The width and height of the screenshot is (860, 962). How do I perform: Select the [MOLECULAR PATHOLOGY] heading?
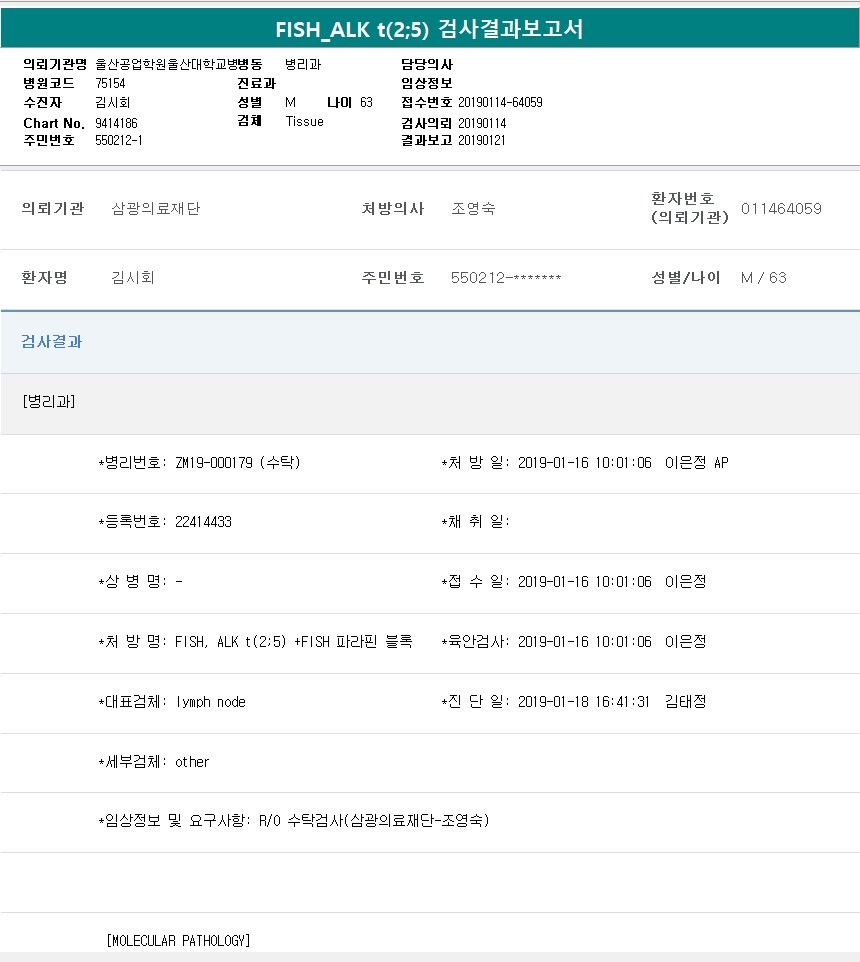tap(178, 940)
